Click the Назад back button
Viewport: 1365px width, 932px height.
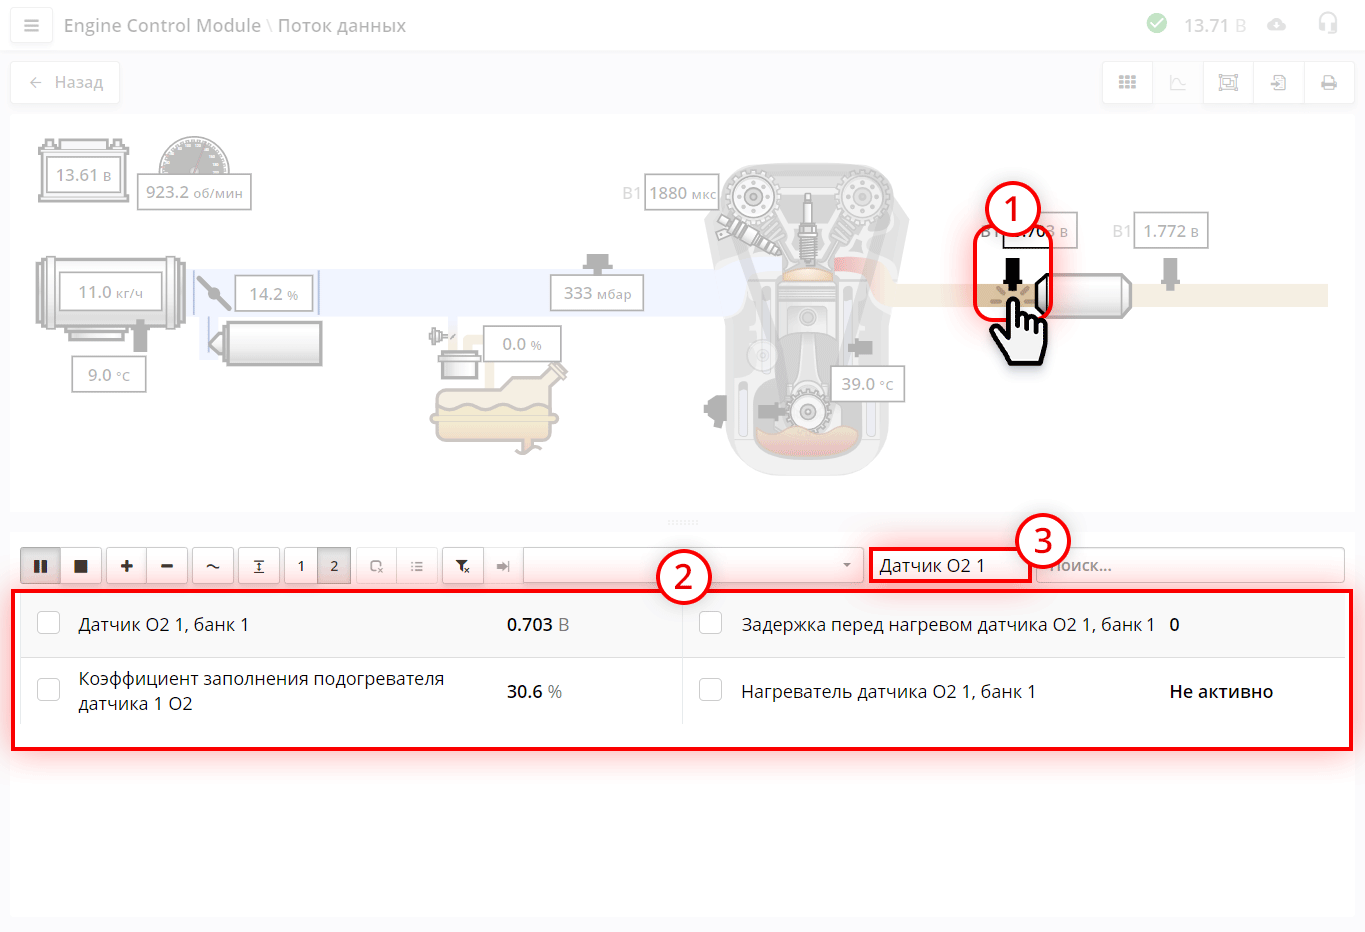click(x=66, y=82)
